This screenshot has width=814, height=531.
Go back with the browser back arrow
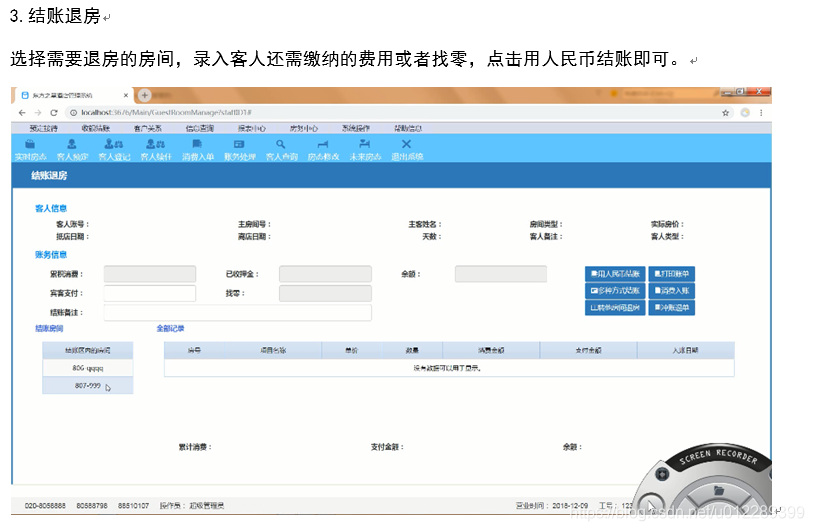tap(22, 113)
